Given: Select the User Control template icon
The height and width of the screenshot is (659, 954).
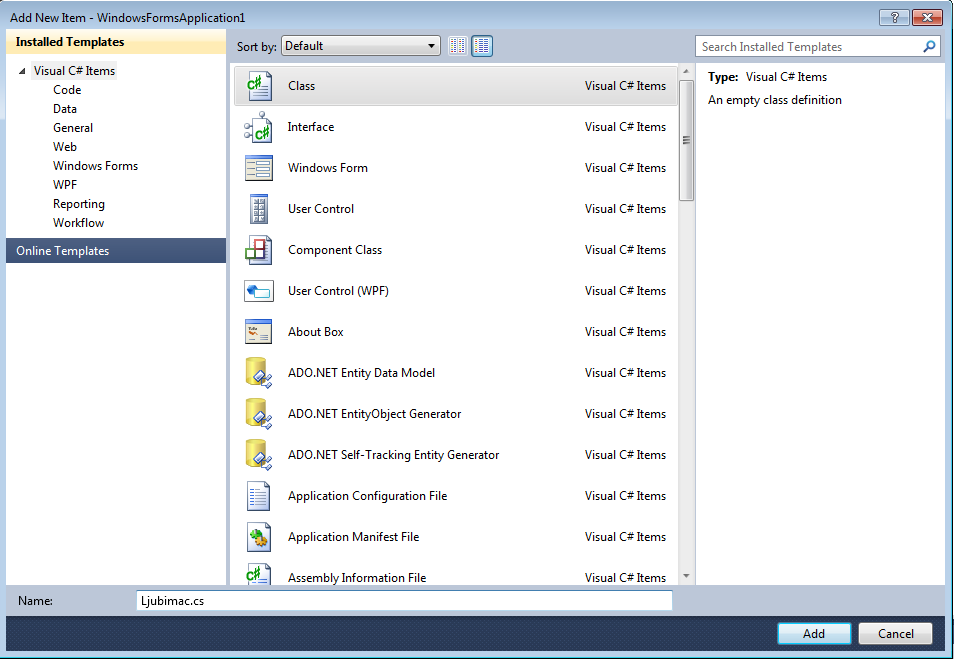Looking at the screenshot, I should (259, 209).
